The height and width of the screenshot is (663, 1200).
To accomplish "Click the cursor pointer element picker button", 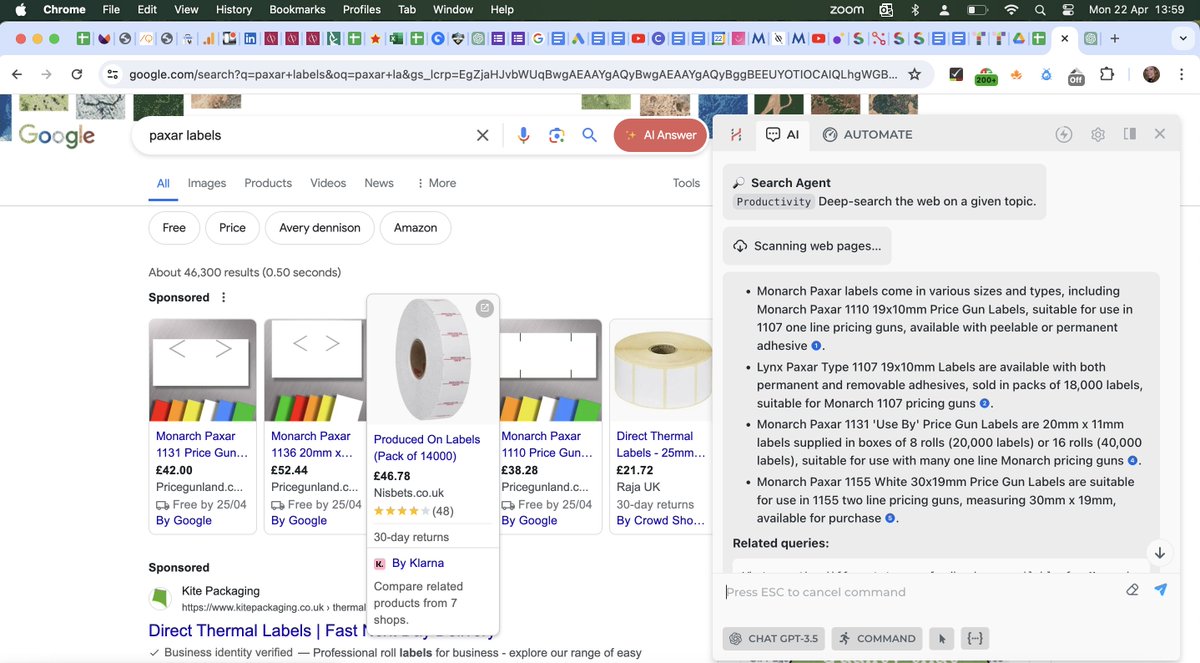I will click(x=941, y=638).
